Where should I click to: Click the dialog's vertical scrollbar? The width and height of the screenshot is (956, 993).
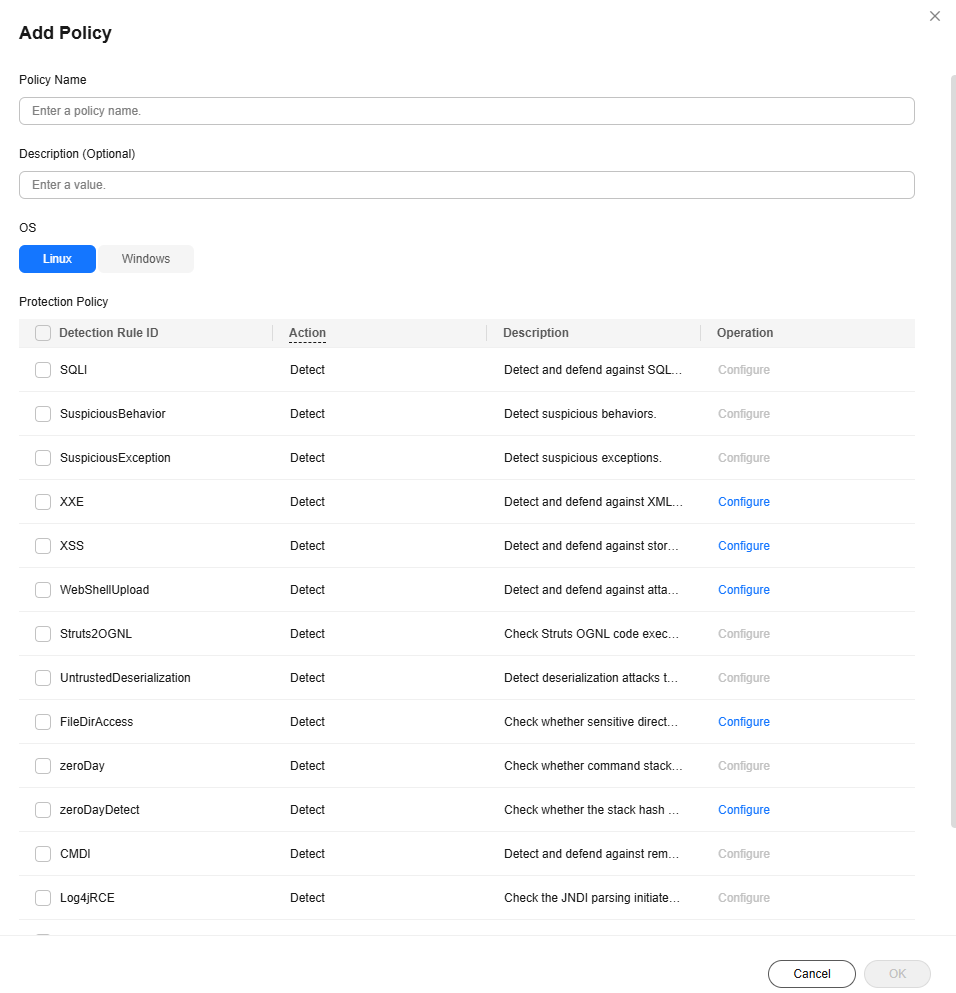tap(953, 451)
